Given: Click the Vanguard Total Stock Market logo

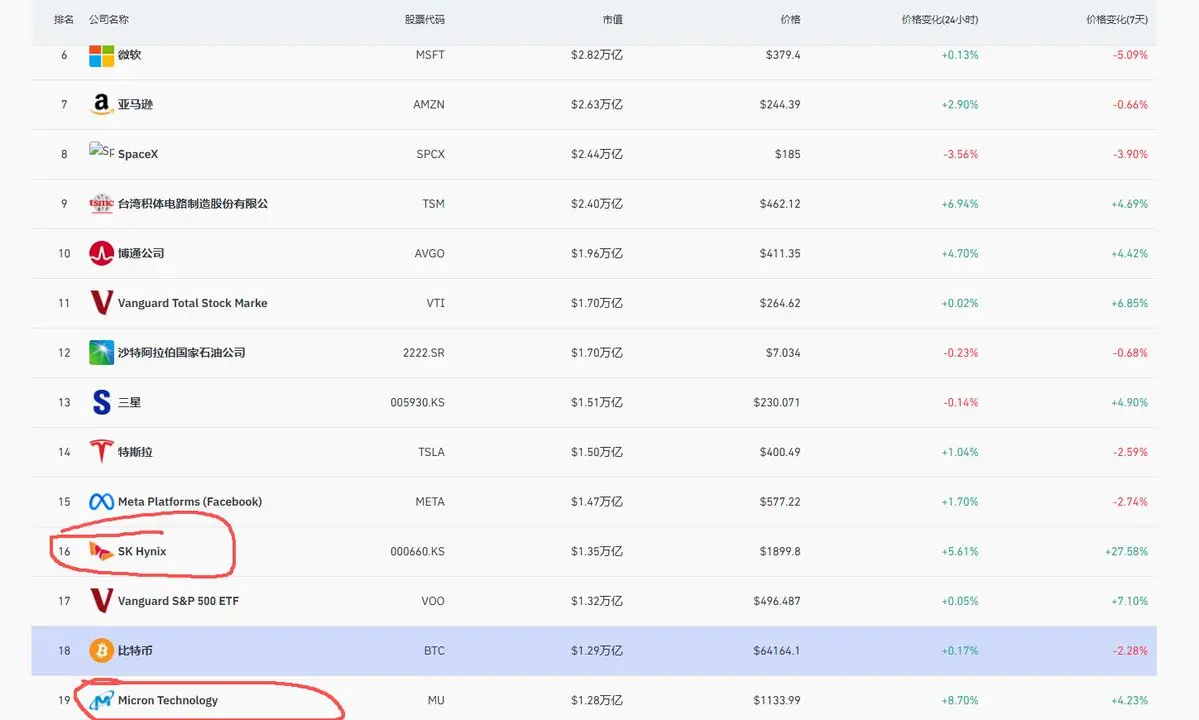Looking at the screenshot, I should point(101,303).
